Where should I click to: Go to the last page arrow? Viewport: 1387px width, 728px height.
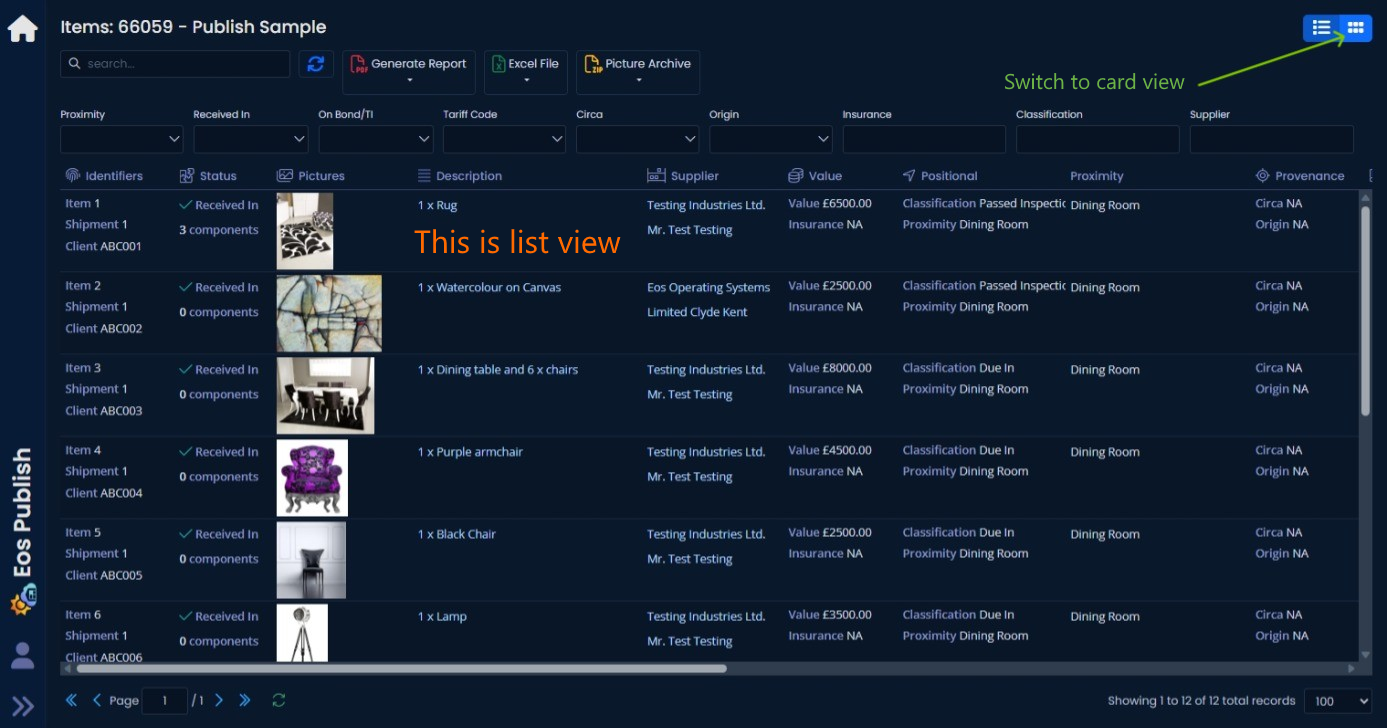coord(245,701)
